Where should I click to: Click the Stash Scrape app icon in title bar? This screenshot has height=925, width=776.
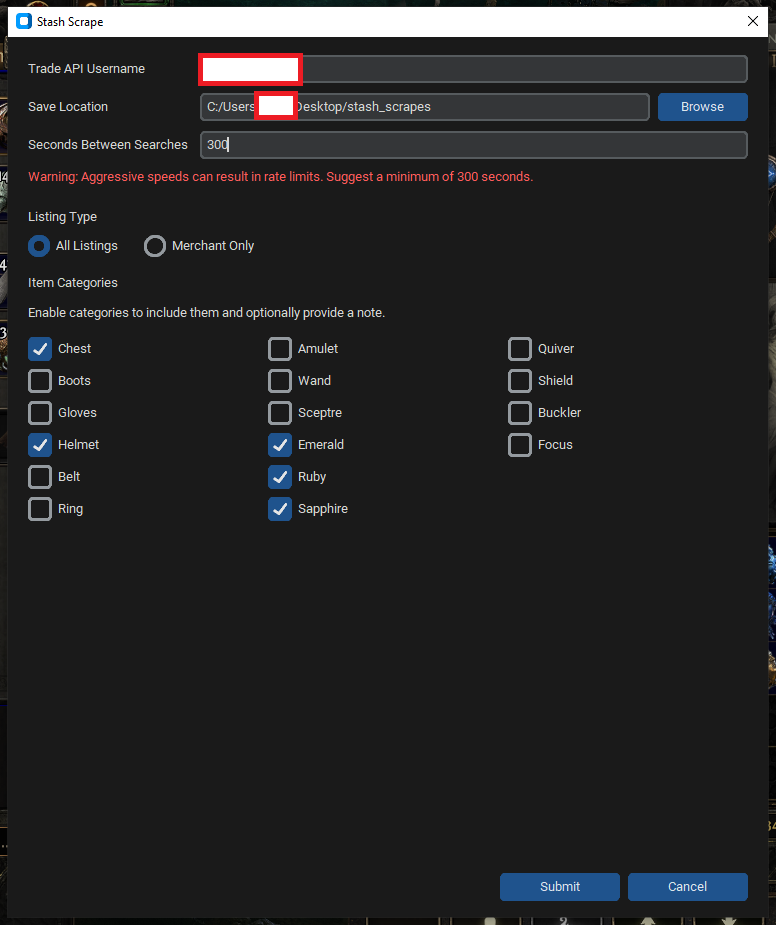point(24,21)
